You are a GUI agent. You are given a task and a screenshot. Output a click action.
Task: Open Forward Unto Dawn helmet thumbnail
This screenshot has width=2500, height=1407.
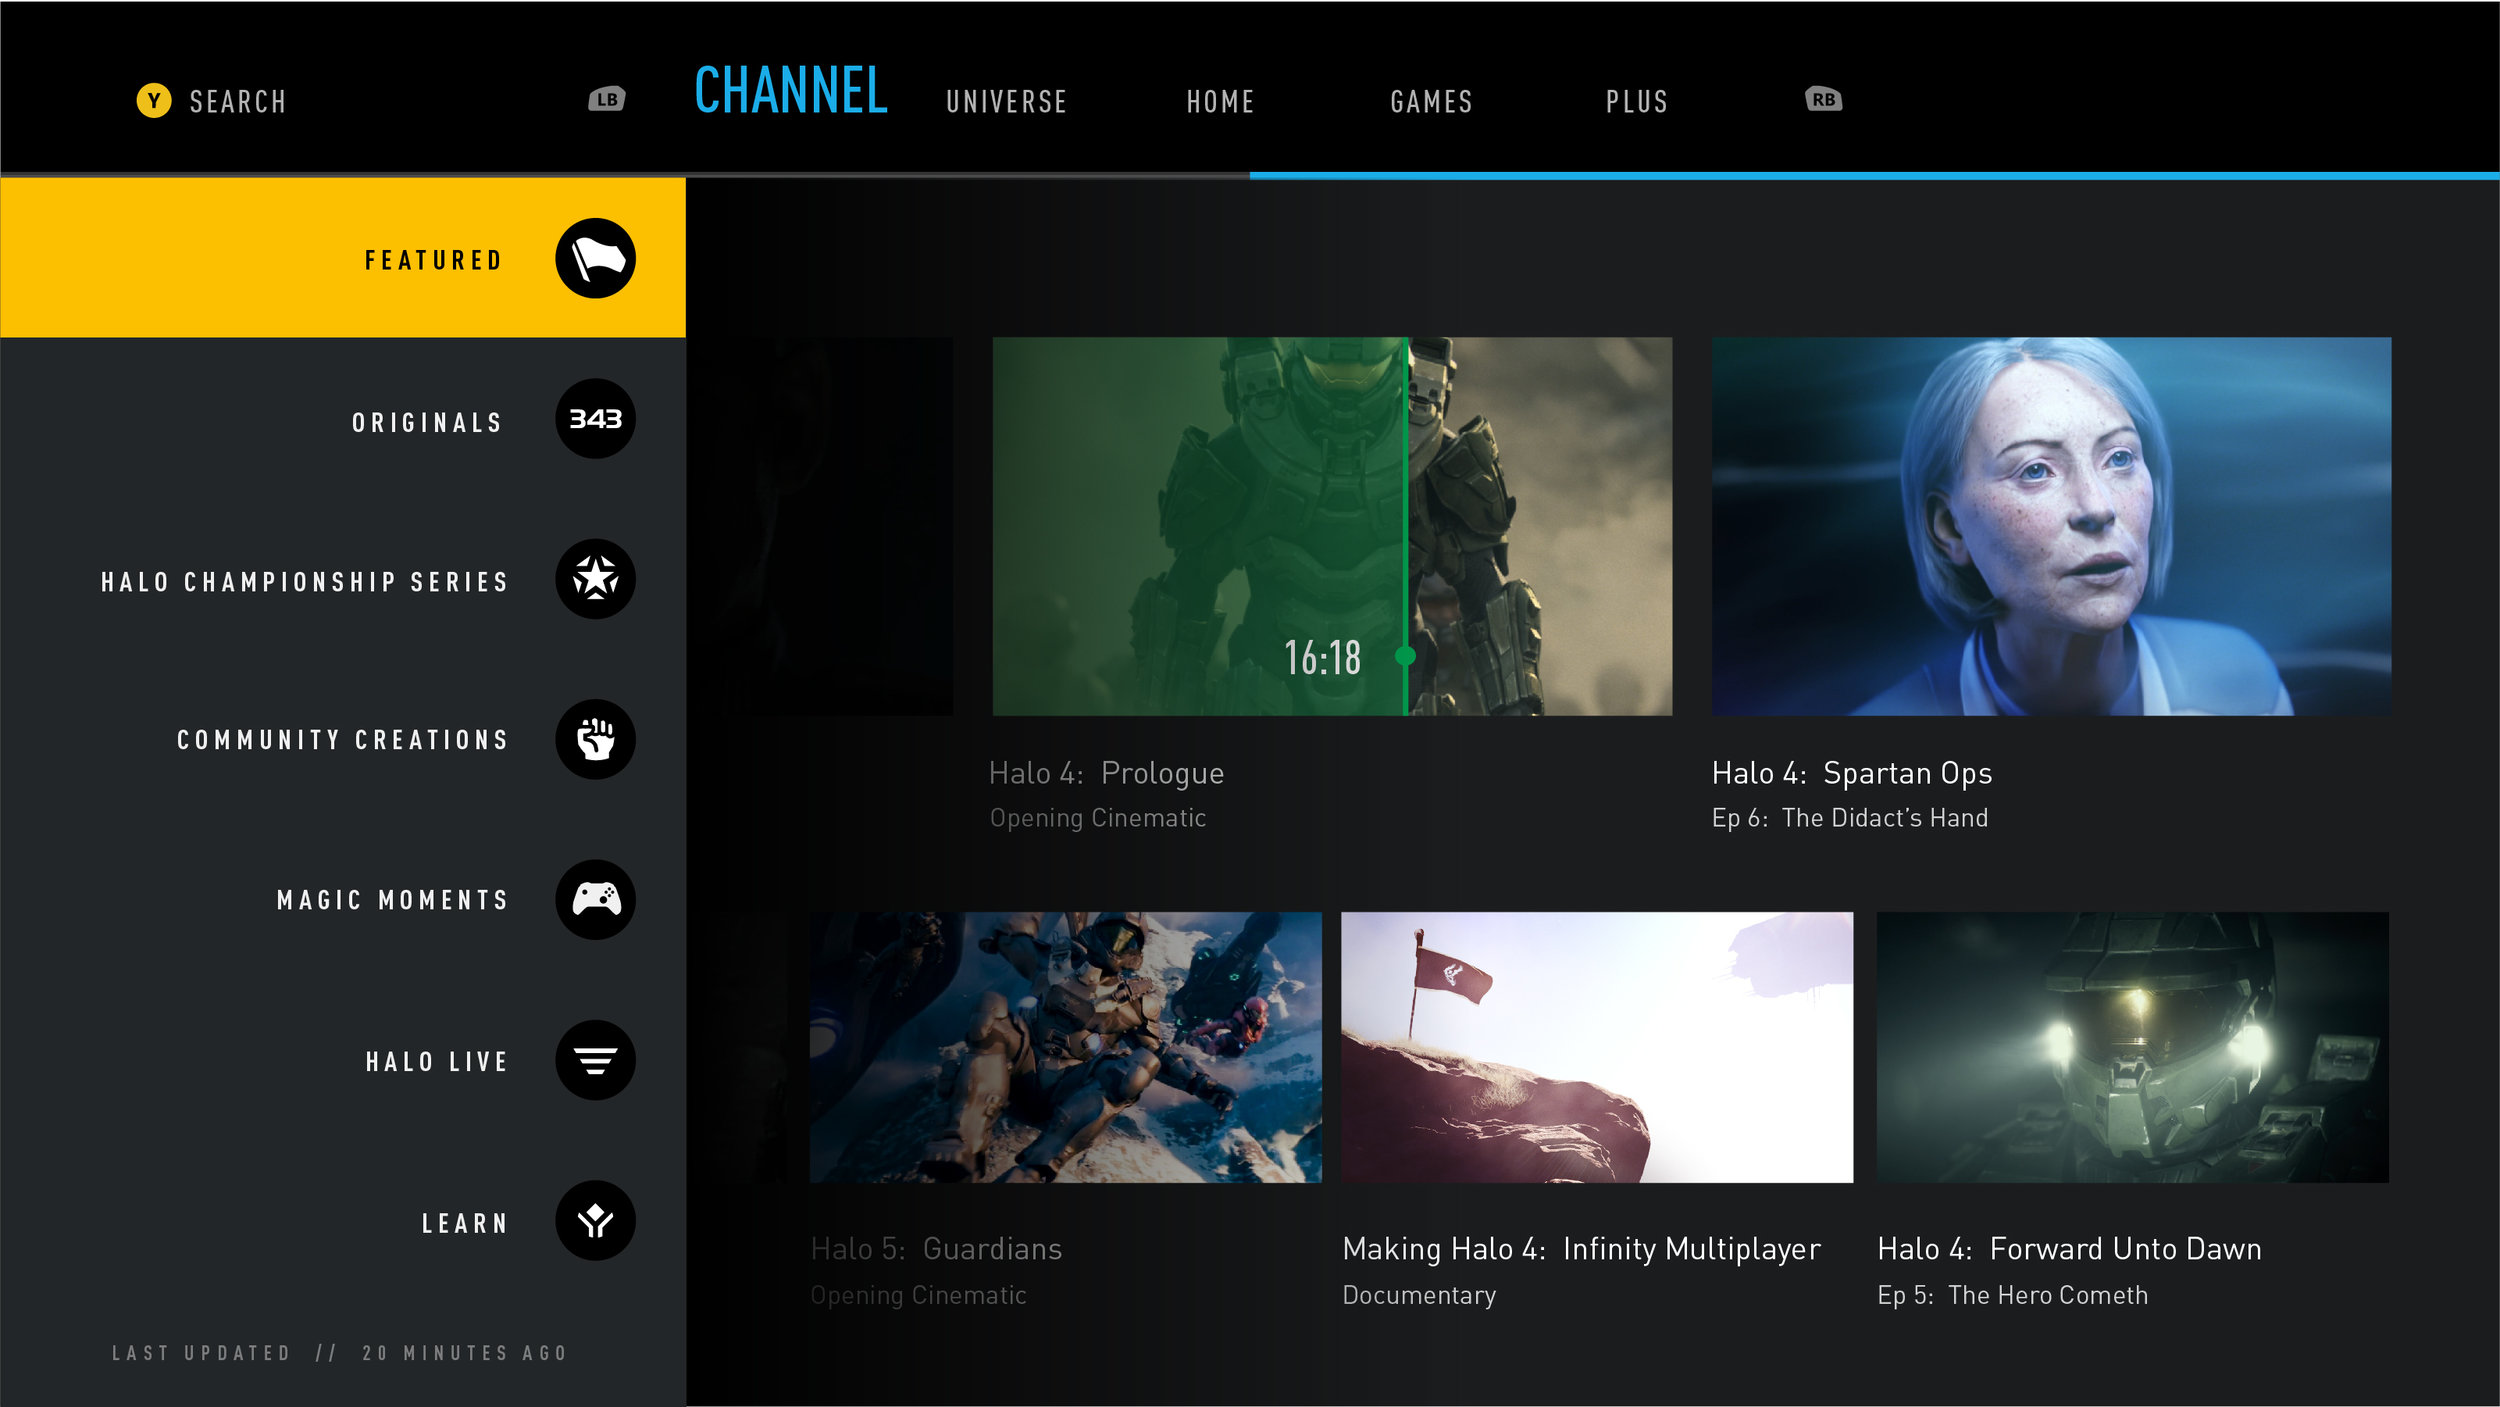(x=2132, y=1047)
